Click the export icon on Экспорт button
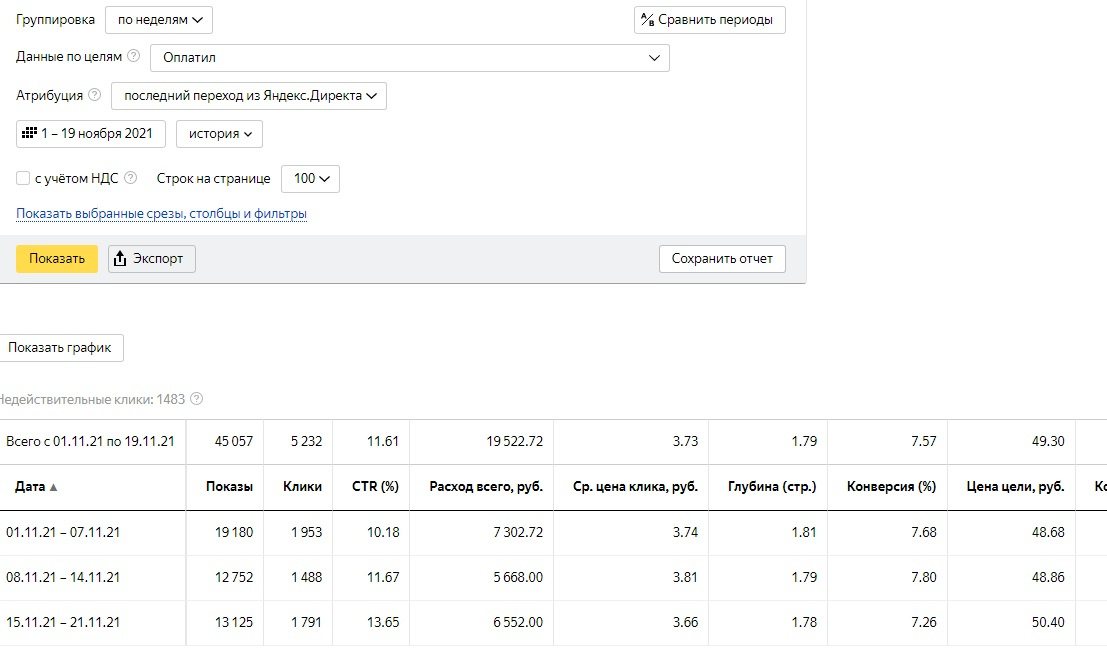 click(x=120, y=259)
